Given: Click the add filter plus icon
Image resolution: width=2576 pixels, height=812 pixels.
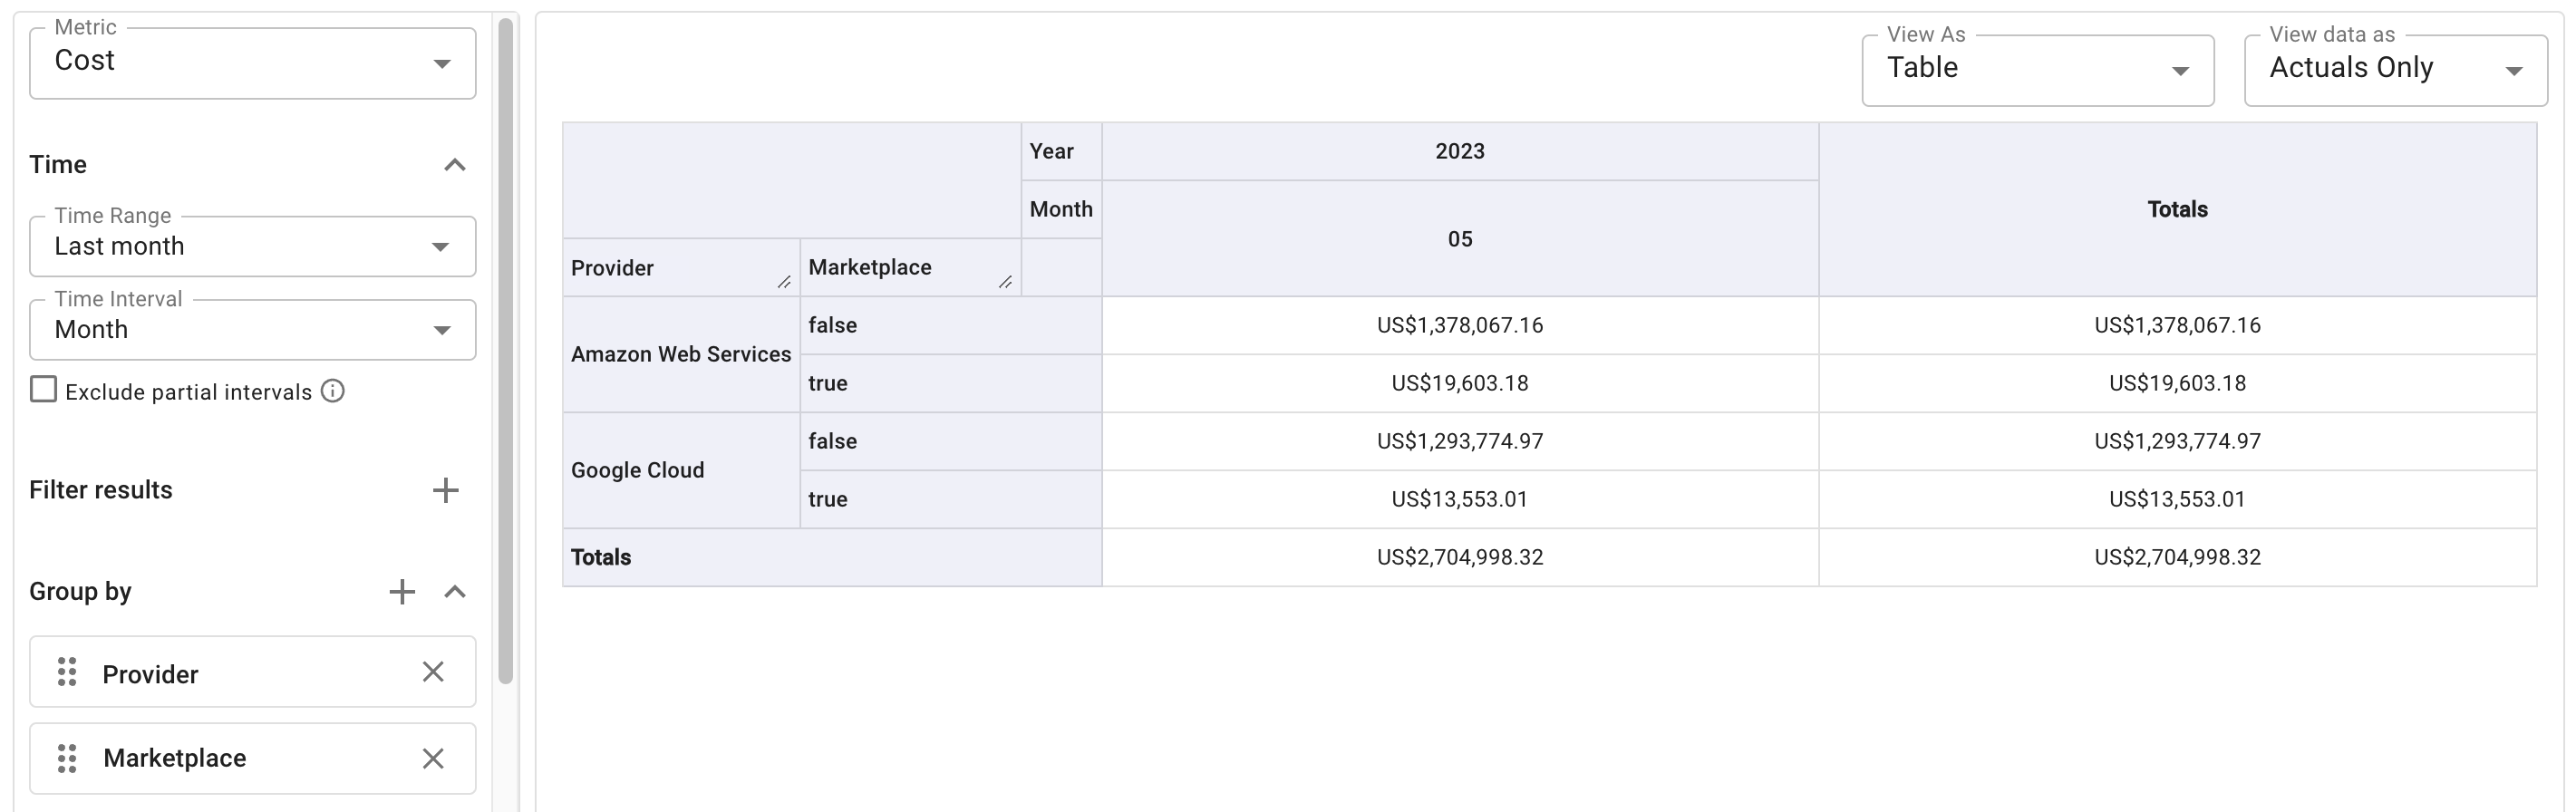Looking at the screenshot, I should [x=447, y=490].
